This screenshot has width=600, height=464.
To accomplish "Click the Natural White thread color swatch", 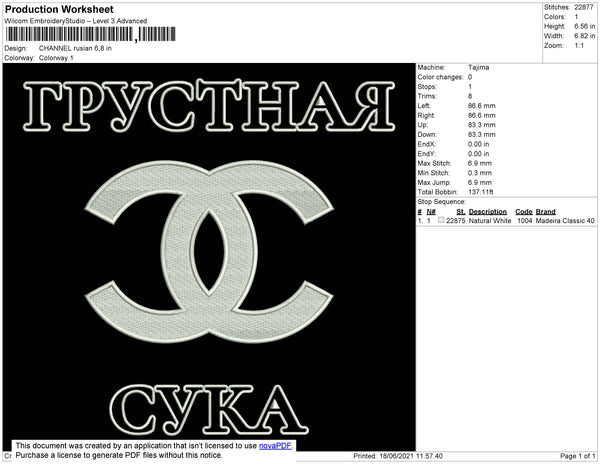I will (x=441, y=220).
